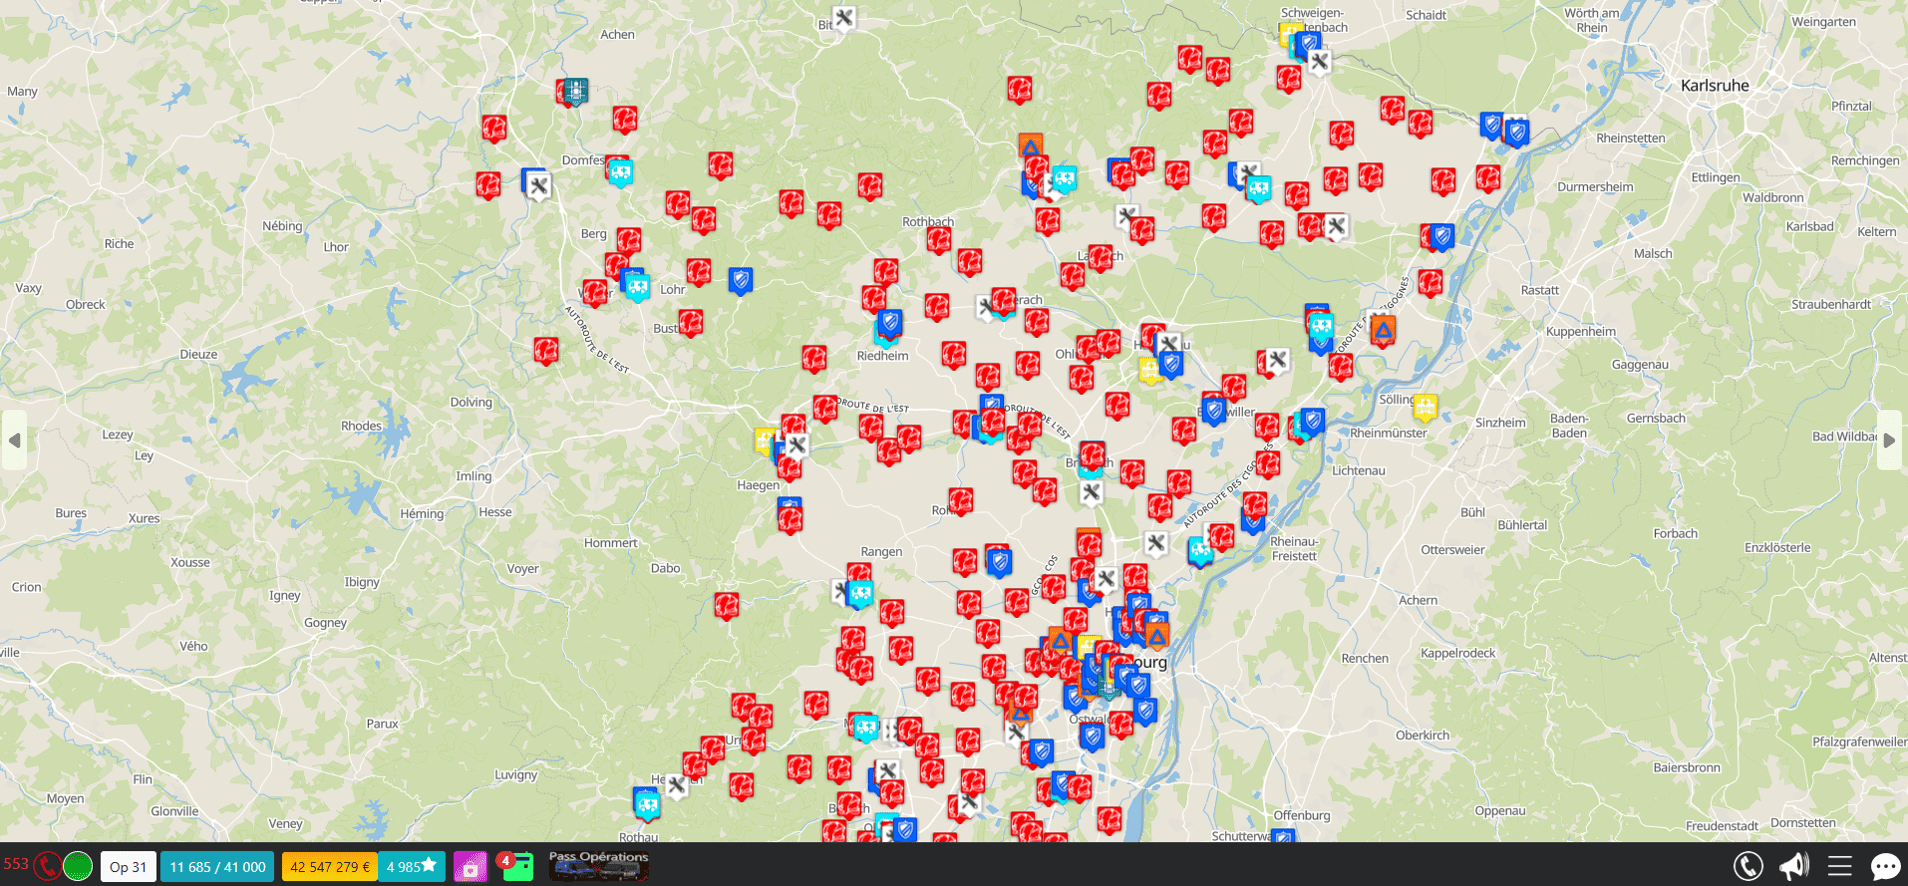
Task: Expand the left side panel arrow
Action: [14, 440]
